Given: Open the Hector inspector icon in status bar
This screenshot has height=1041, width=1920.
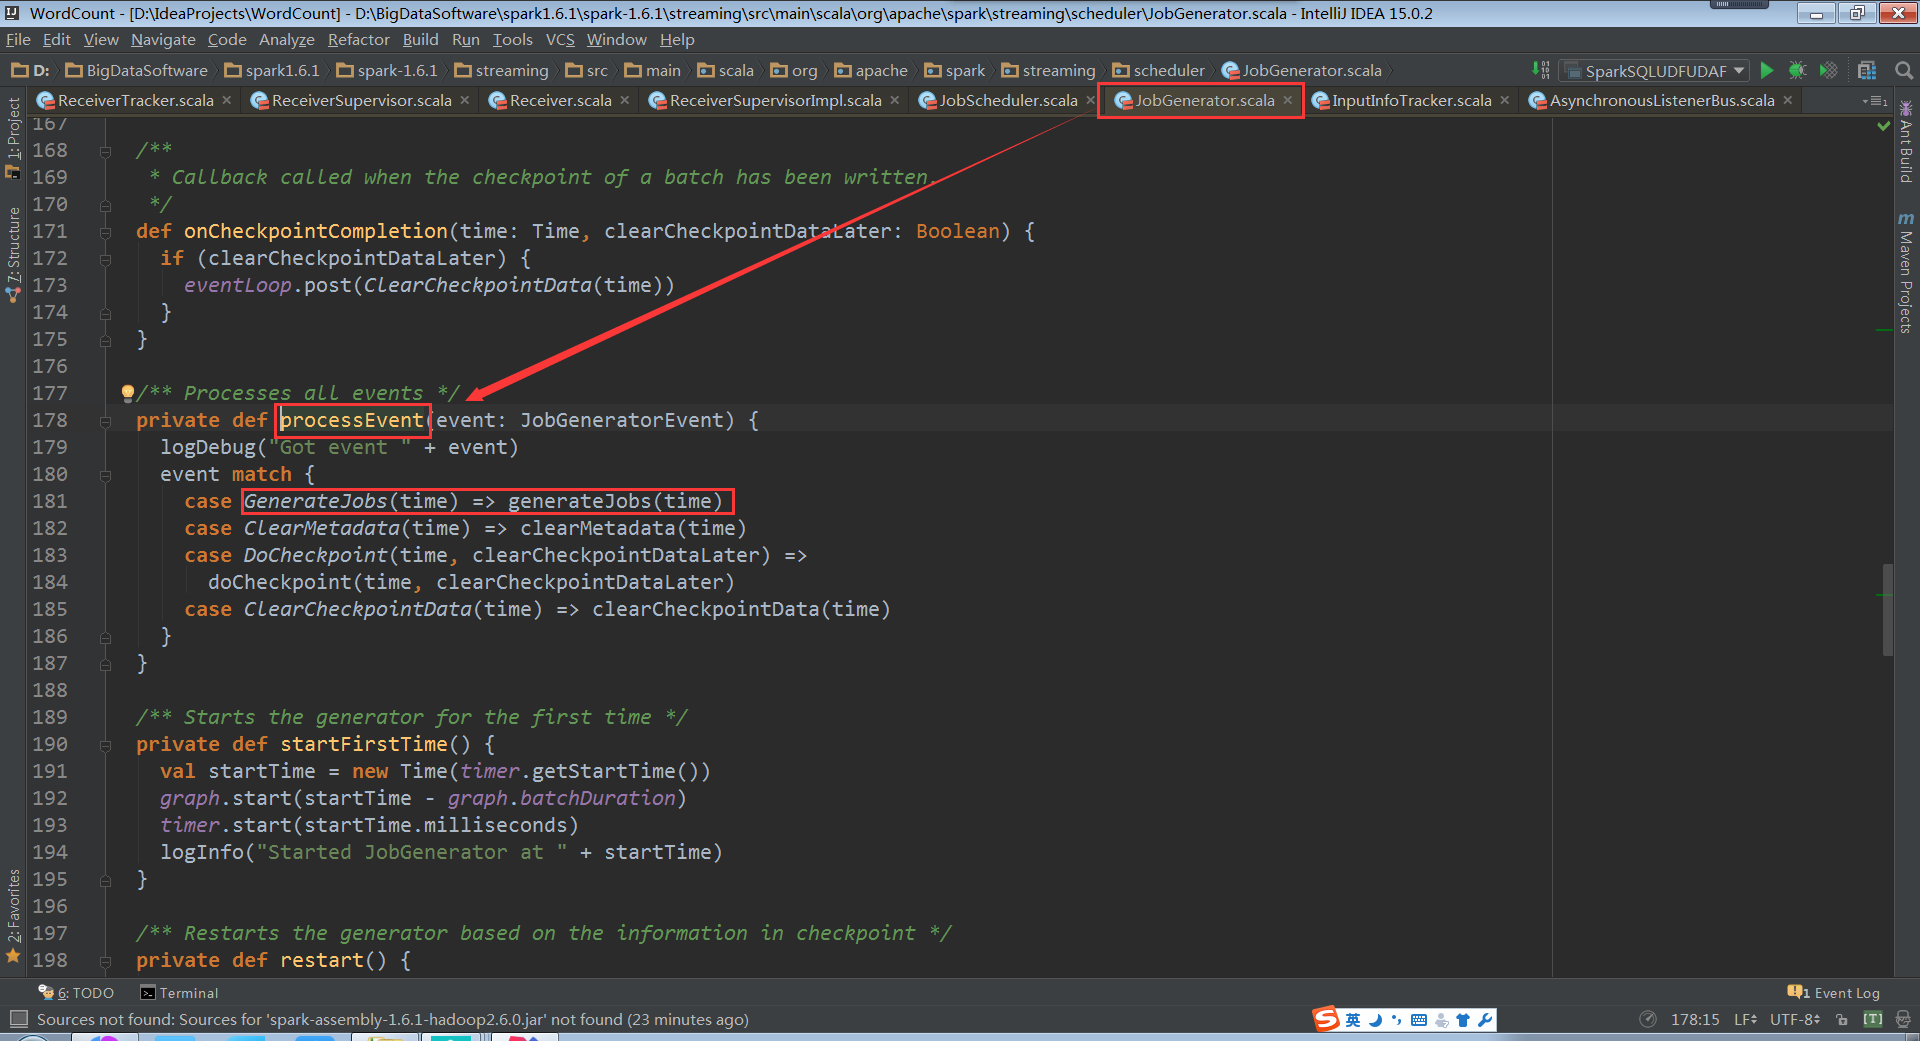Looking at the screenshot, I should click(1903, 1020).
